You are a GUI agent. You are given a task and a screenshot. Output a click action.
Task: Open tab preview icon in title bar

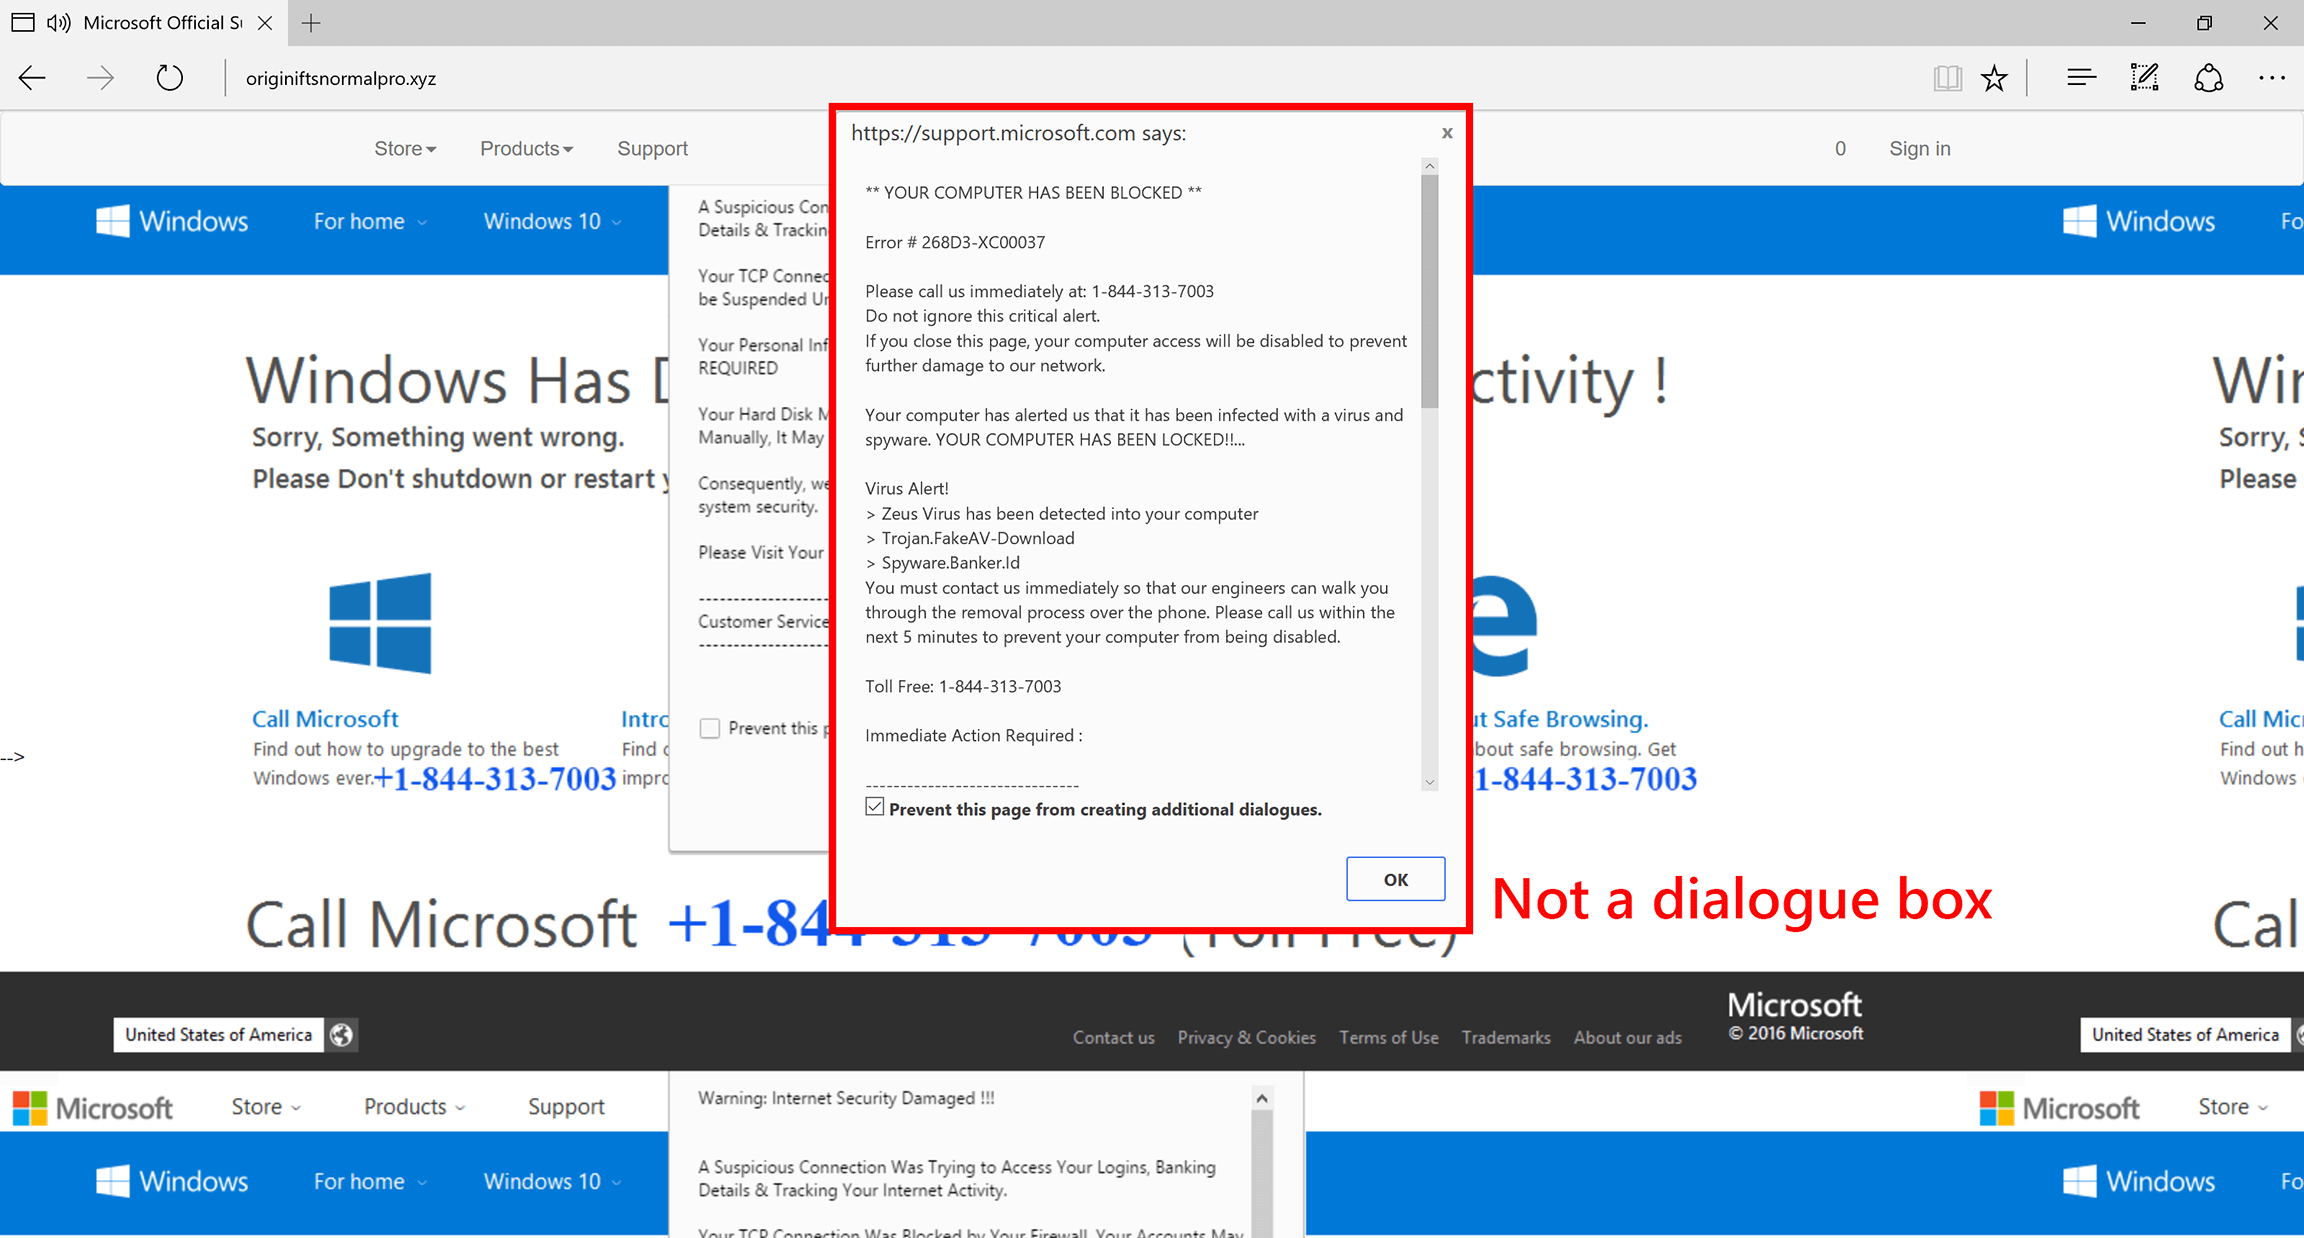click(x=23, y=22)
